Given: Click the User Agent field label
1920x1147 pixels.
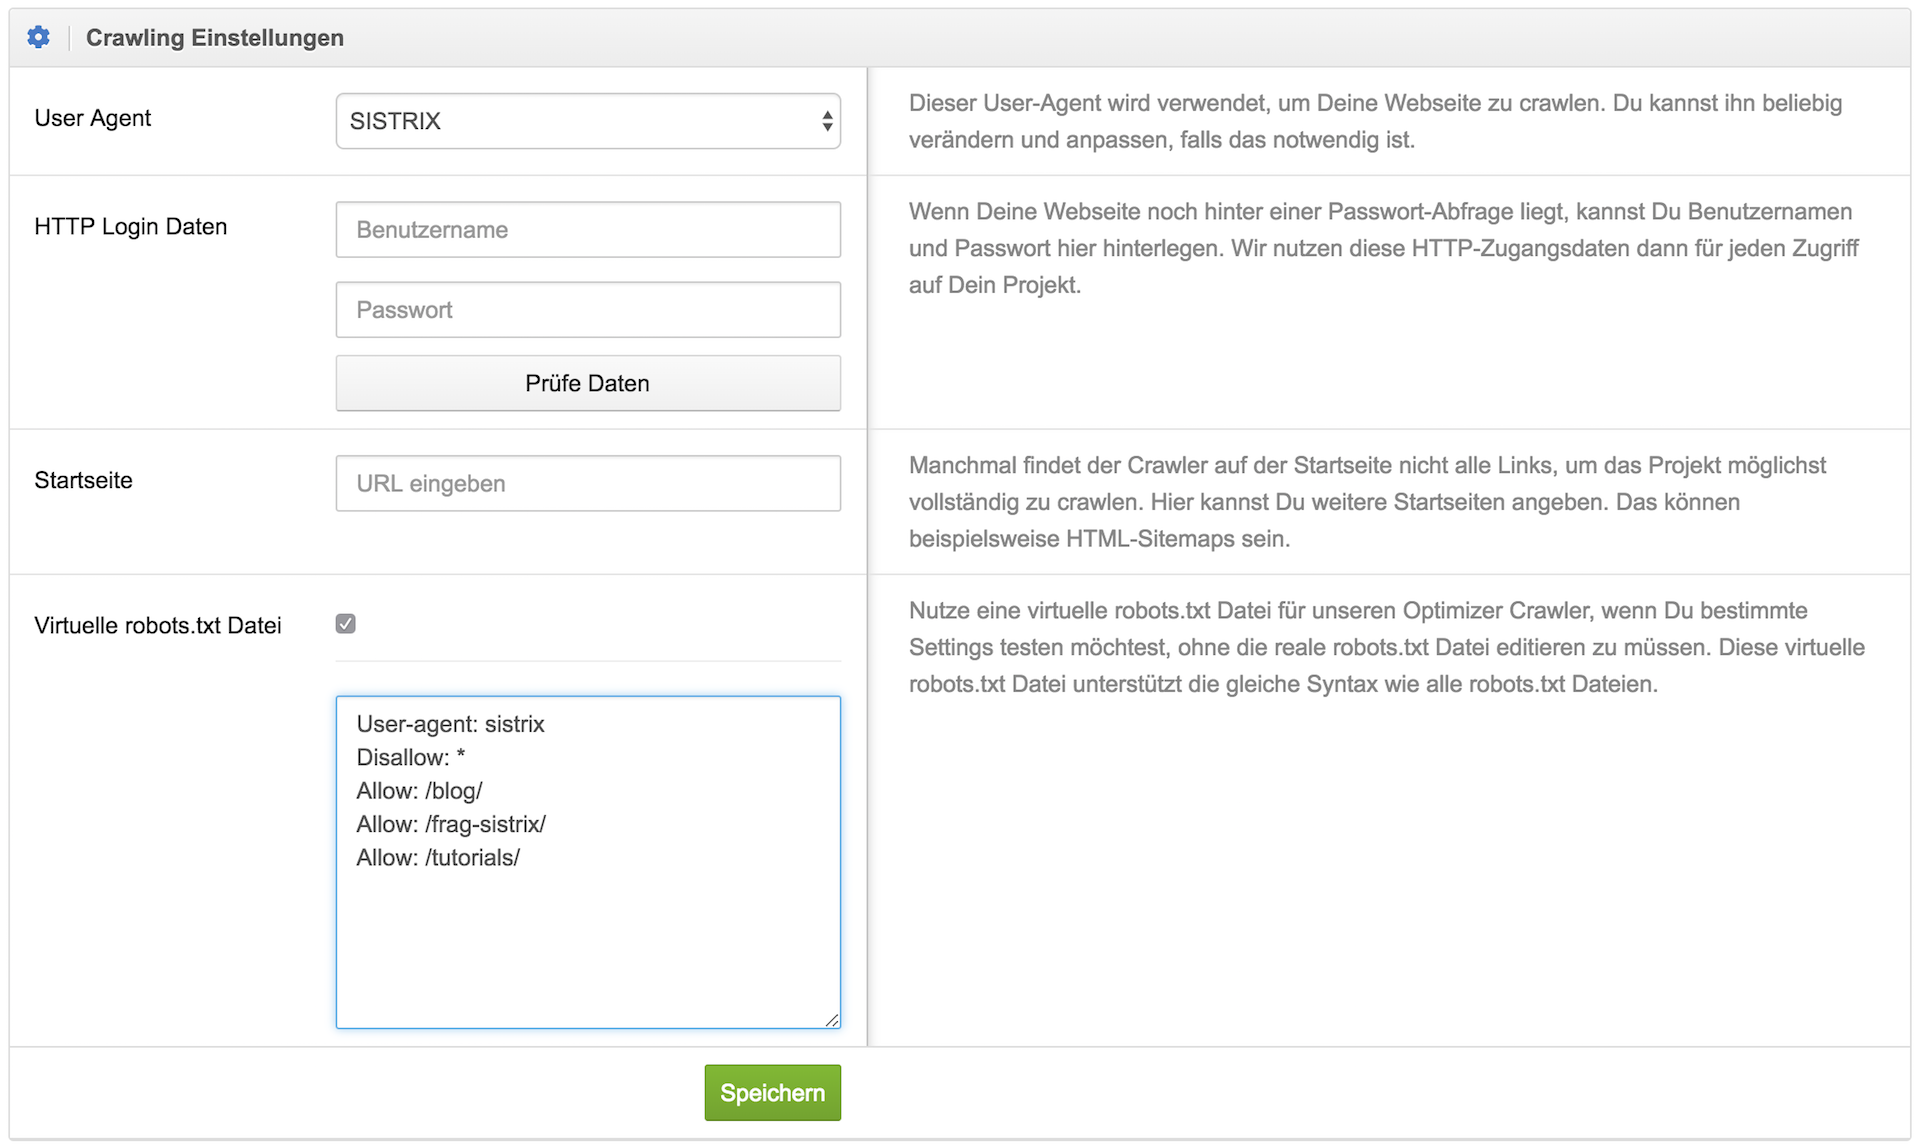Looking at the screenshot, I should pos(92,118).
